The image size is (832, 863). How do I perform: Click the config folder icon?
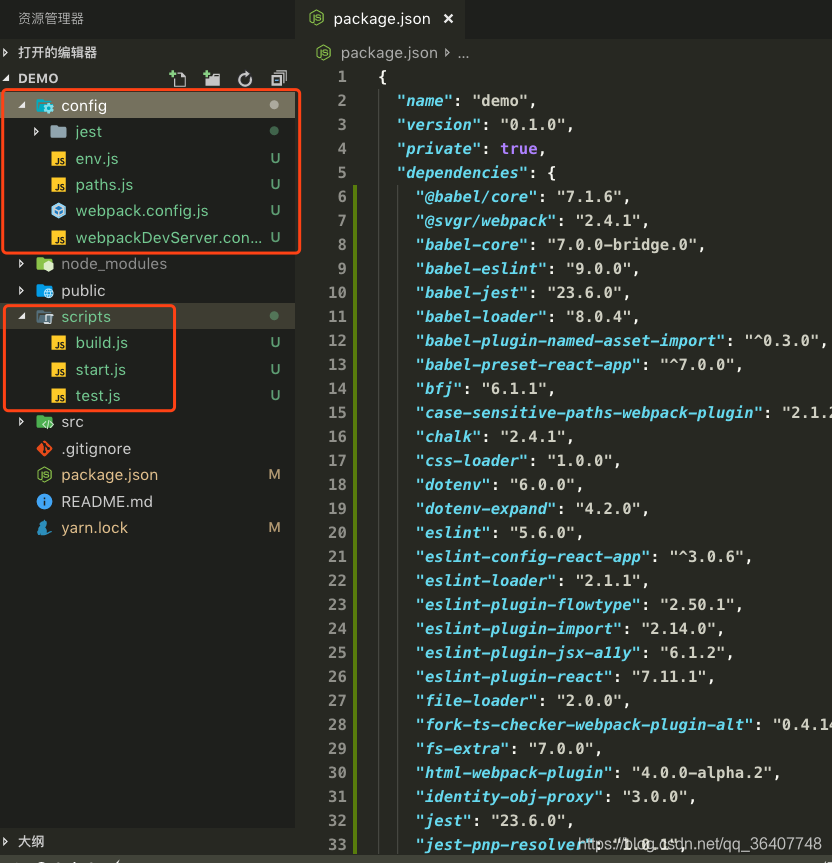click(x=45, y=105)
